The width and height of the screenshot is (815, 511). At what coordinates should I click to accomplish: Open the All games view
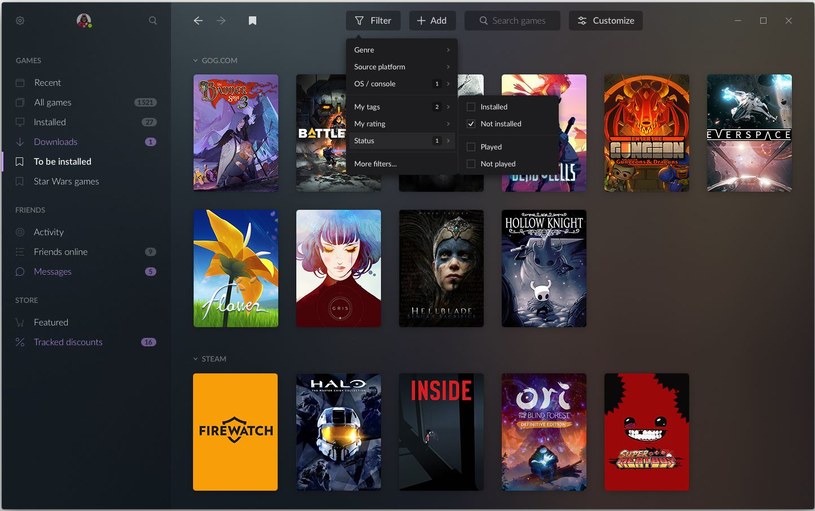pyautogui.click(x=52, y=102)
